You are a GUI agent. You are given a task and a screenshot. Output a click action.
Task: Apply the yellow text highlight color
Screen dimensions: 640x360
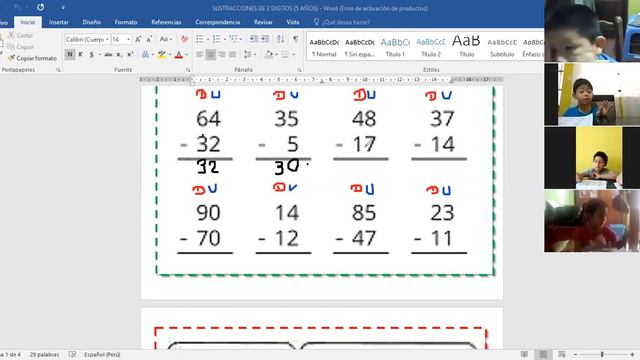click(x=162, y=54)
